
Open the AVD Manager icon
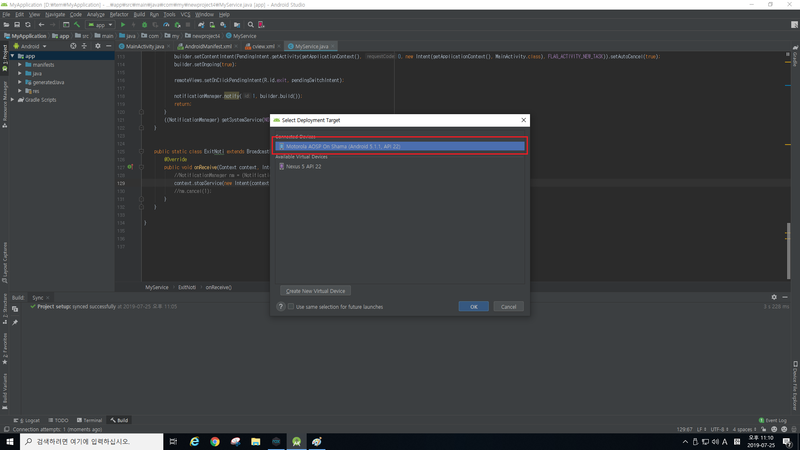[212, 24]
